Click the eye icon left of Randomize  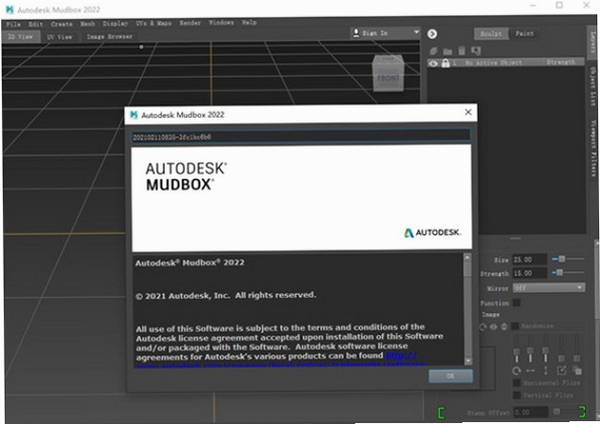pyautogui.click(x=494, y=326)
